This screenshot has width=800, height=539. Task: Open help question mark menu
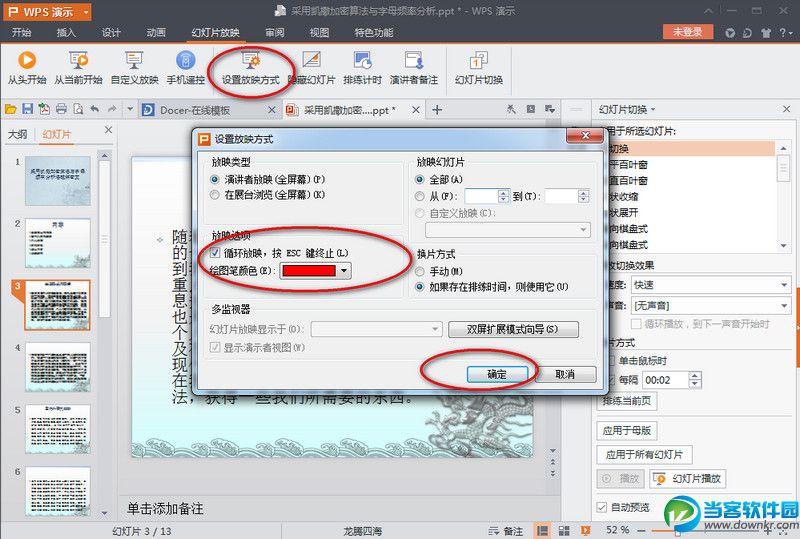pyautogui.click(x=785, y=33)
